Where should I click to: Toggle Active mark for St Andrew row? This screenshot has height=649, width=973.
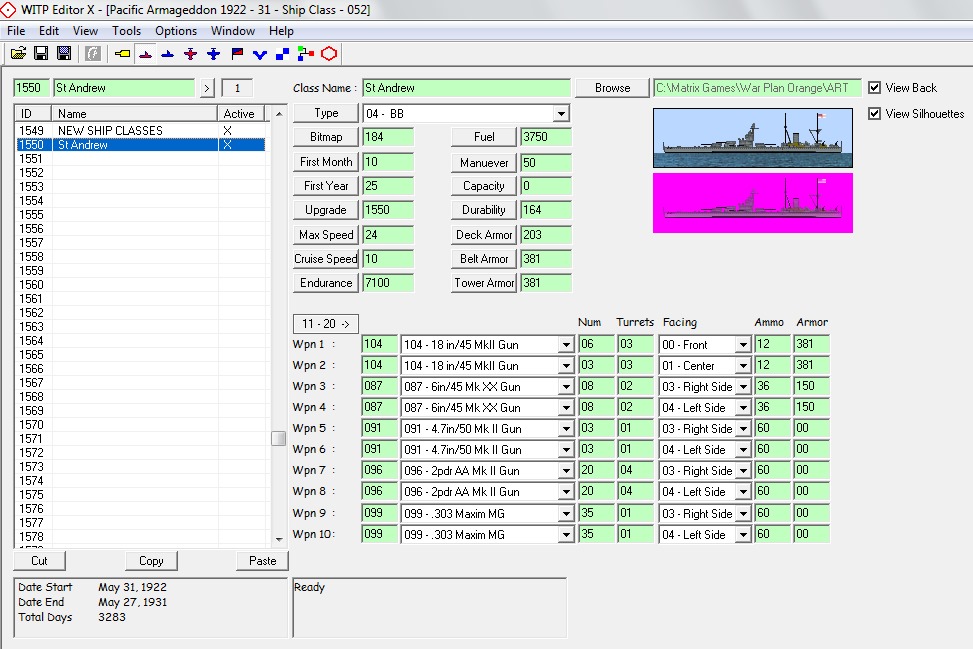(x=227, y=145)
